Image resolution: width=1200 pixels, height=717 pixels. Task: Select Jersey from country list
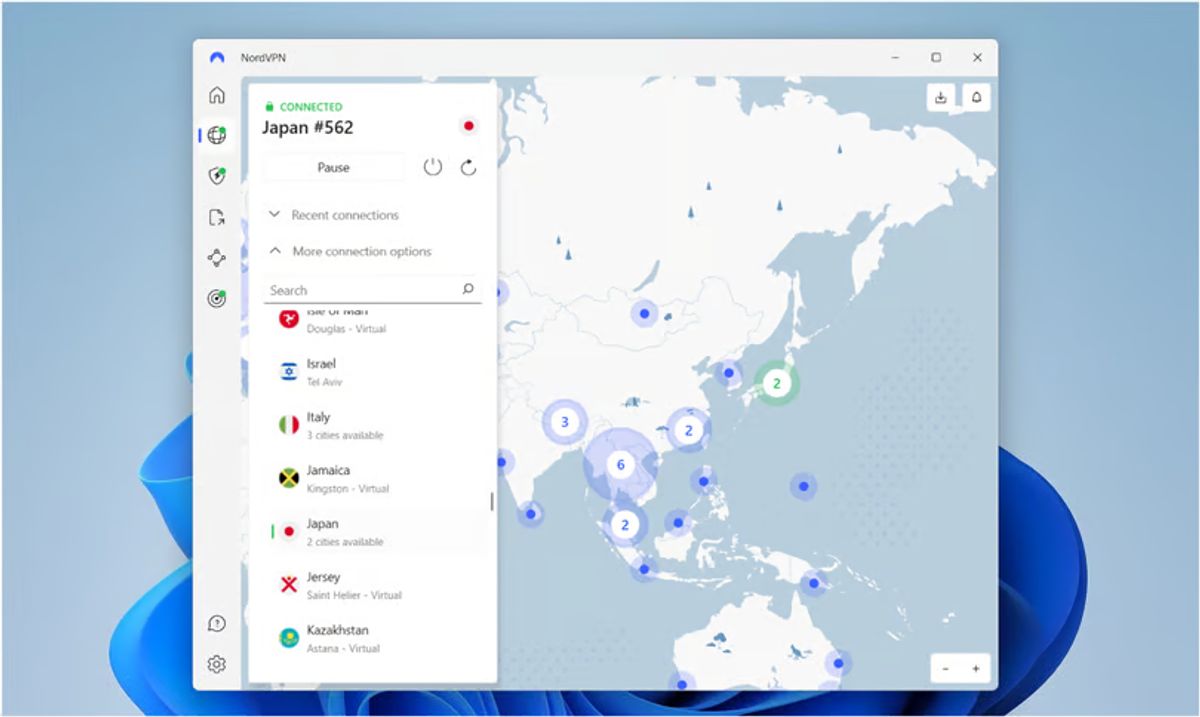pyautogui.click(x=372, y=585)
